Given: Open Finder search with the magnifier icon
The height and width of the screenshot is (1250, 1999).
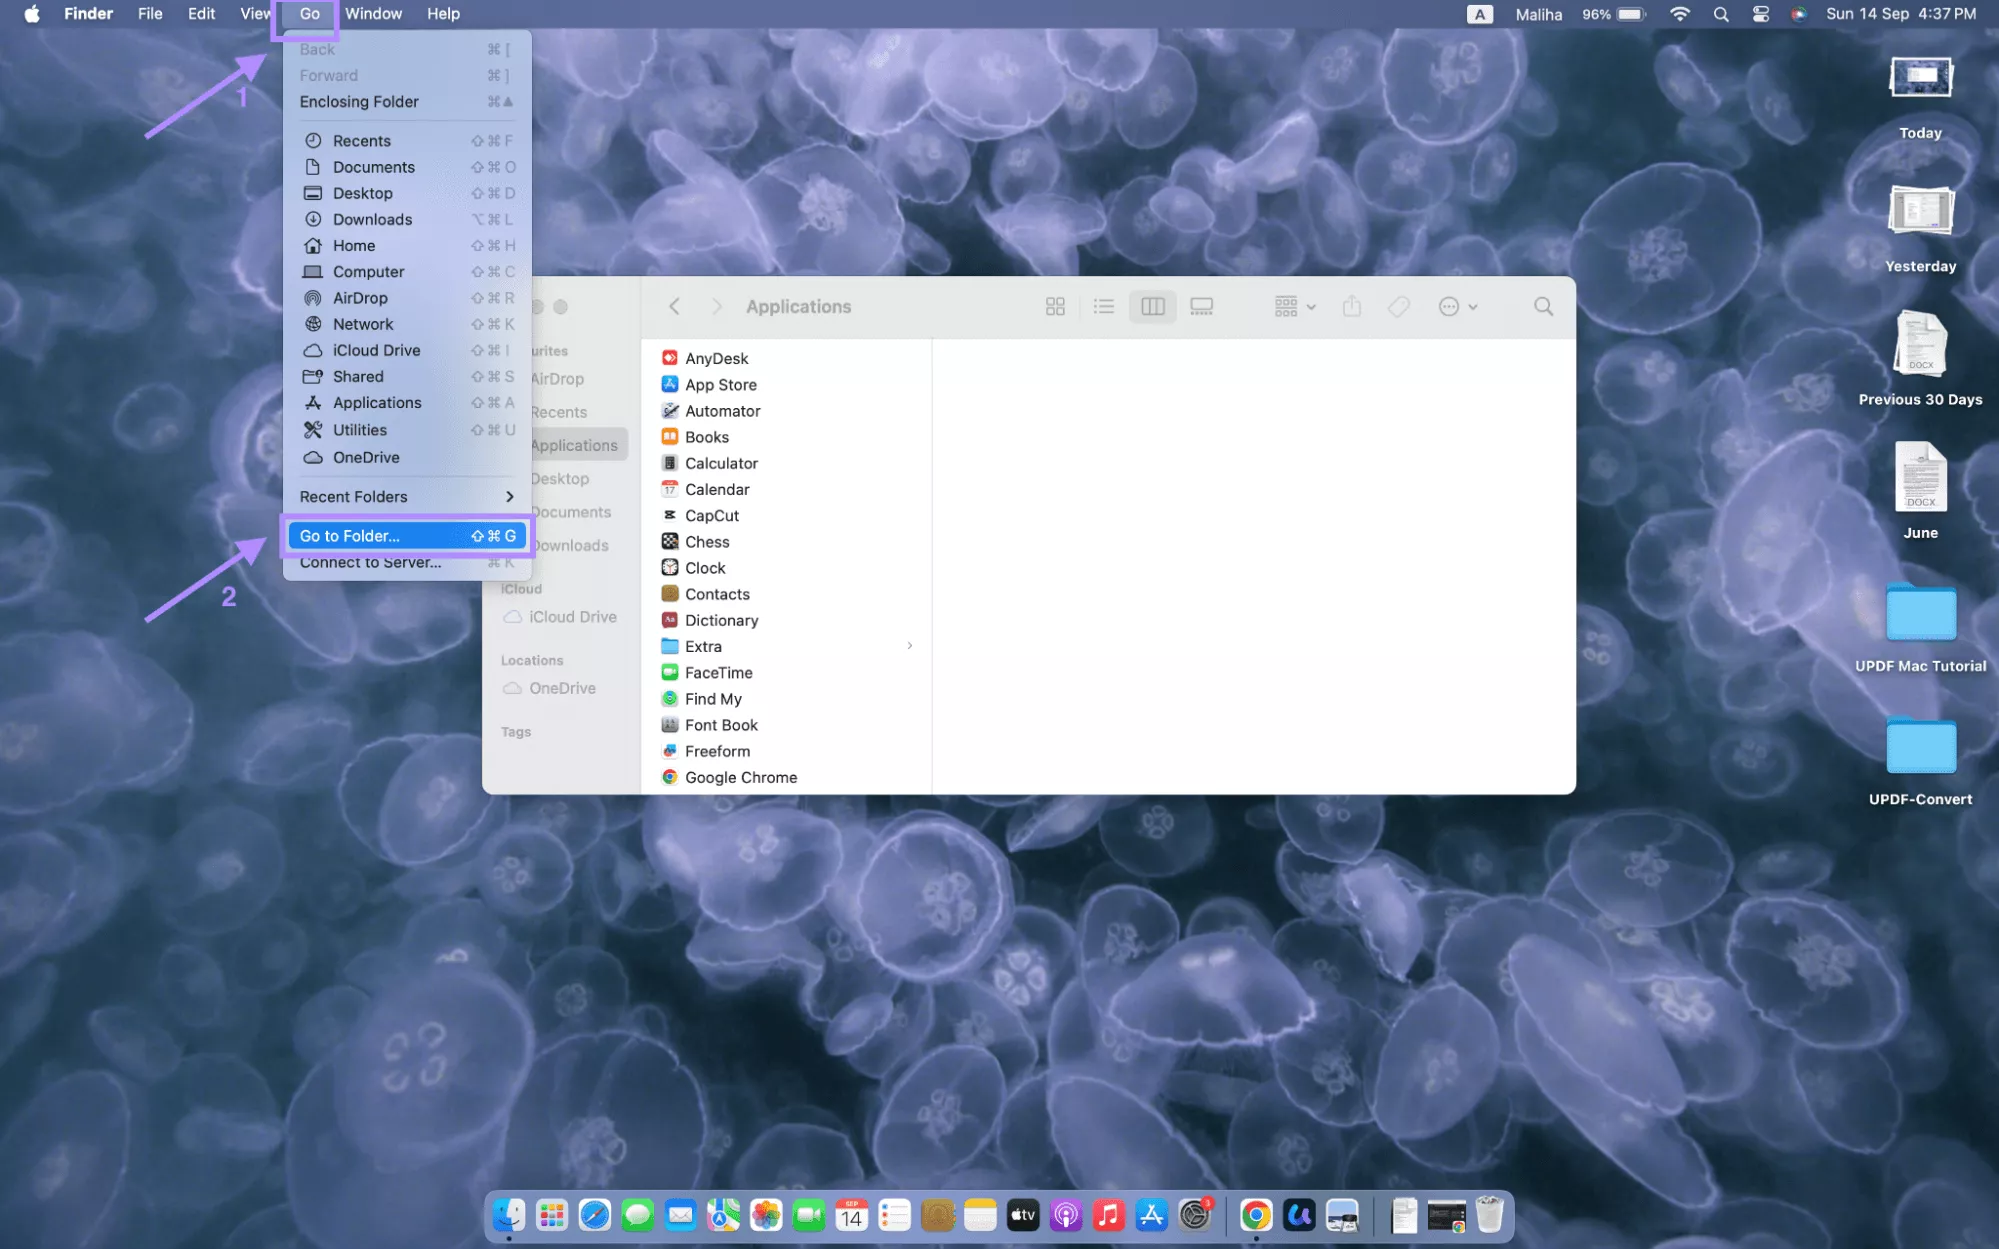Looking at the screenshot, I should [x=1543, y=306].
